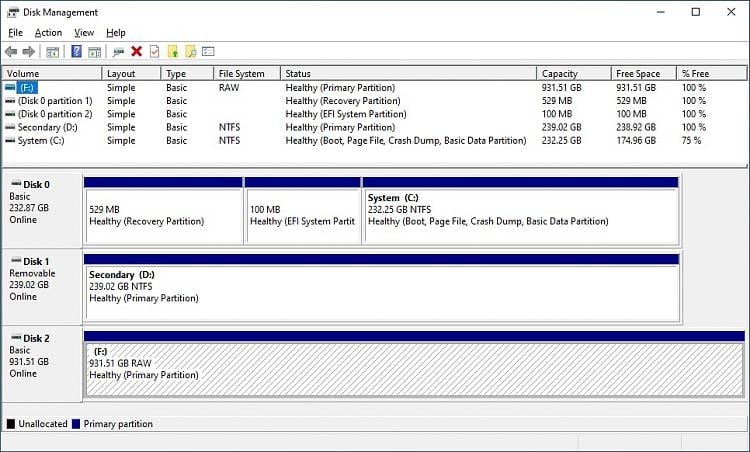Screen dimensions: 750x452
Task: Click the red X Delete toolbar icon
Action: pyautogui.click(x=137, y=51)
